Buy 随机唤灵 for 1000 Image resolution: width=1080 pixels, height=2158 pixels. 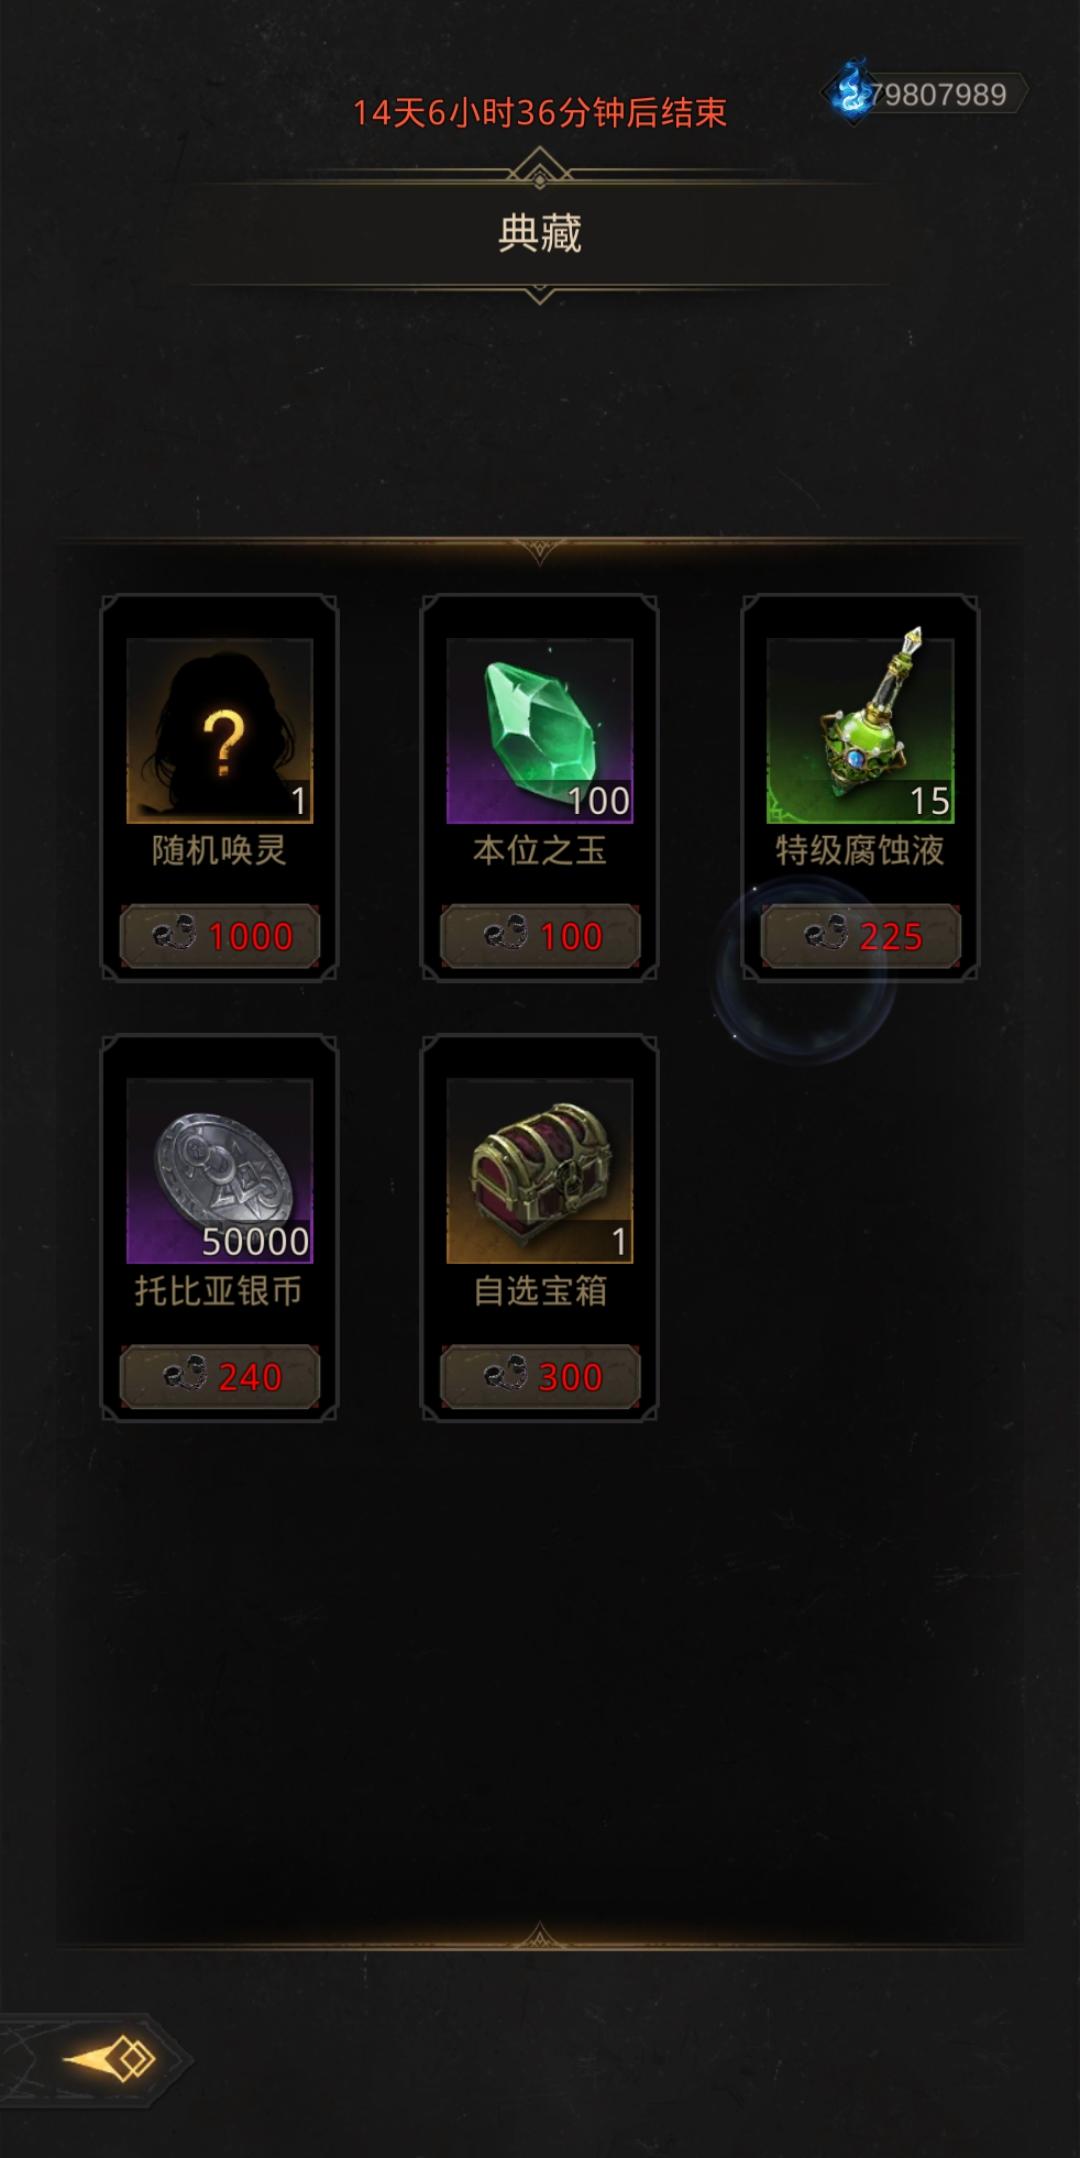[x=220, y=937]
